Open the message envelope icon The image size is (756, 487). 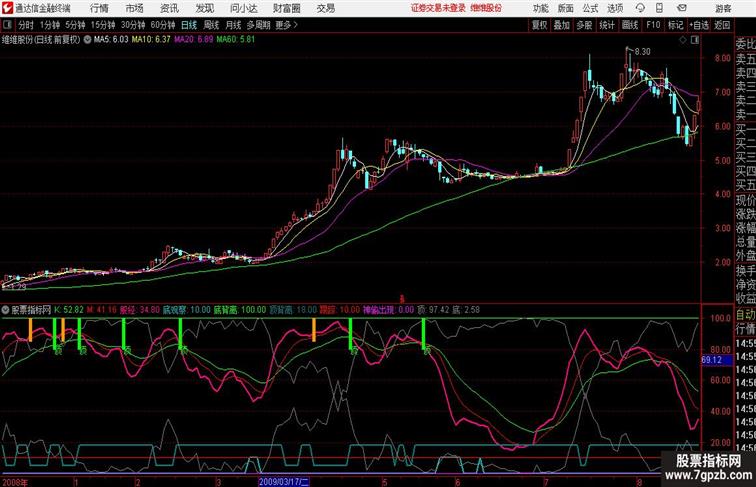click(682, 8)
